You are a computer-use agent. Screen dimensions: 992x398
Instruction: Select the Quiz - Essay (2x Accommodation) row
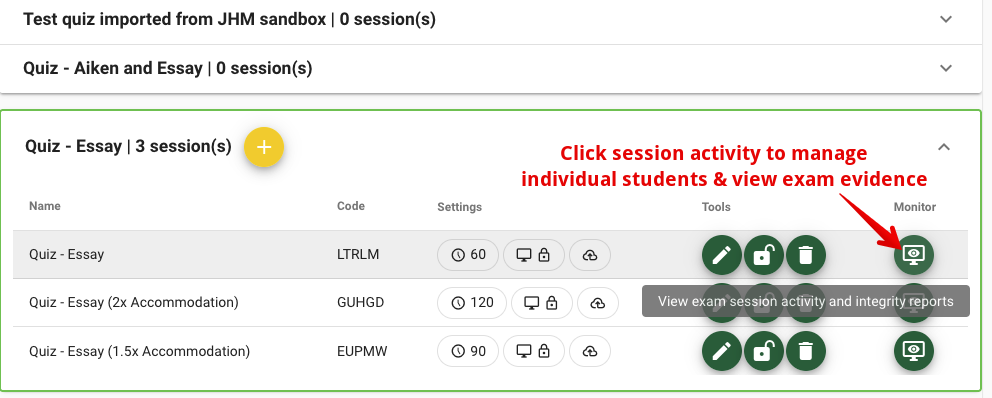pyautogui.click(x=490, y=303)
